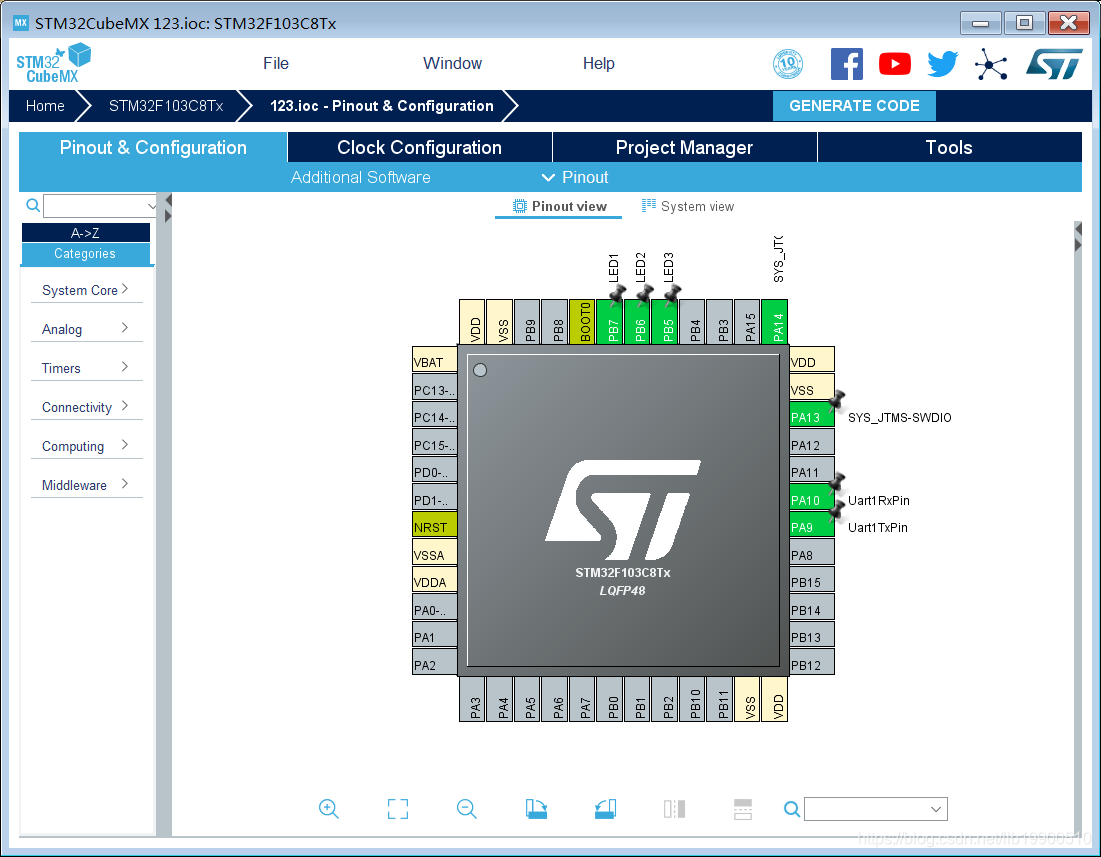Click the pushpin on PB7 LED1 pin
The image size is (1101, 857).
tap(617, 294)
